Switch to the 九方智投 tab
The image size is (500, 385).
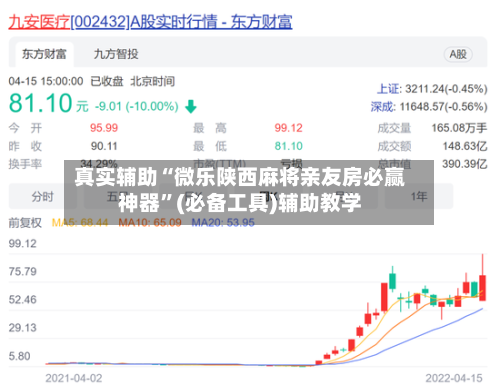pyautogui.click(x=116, y=54)
